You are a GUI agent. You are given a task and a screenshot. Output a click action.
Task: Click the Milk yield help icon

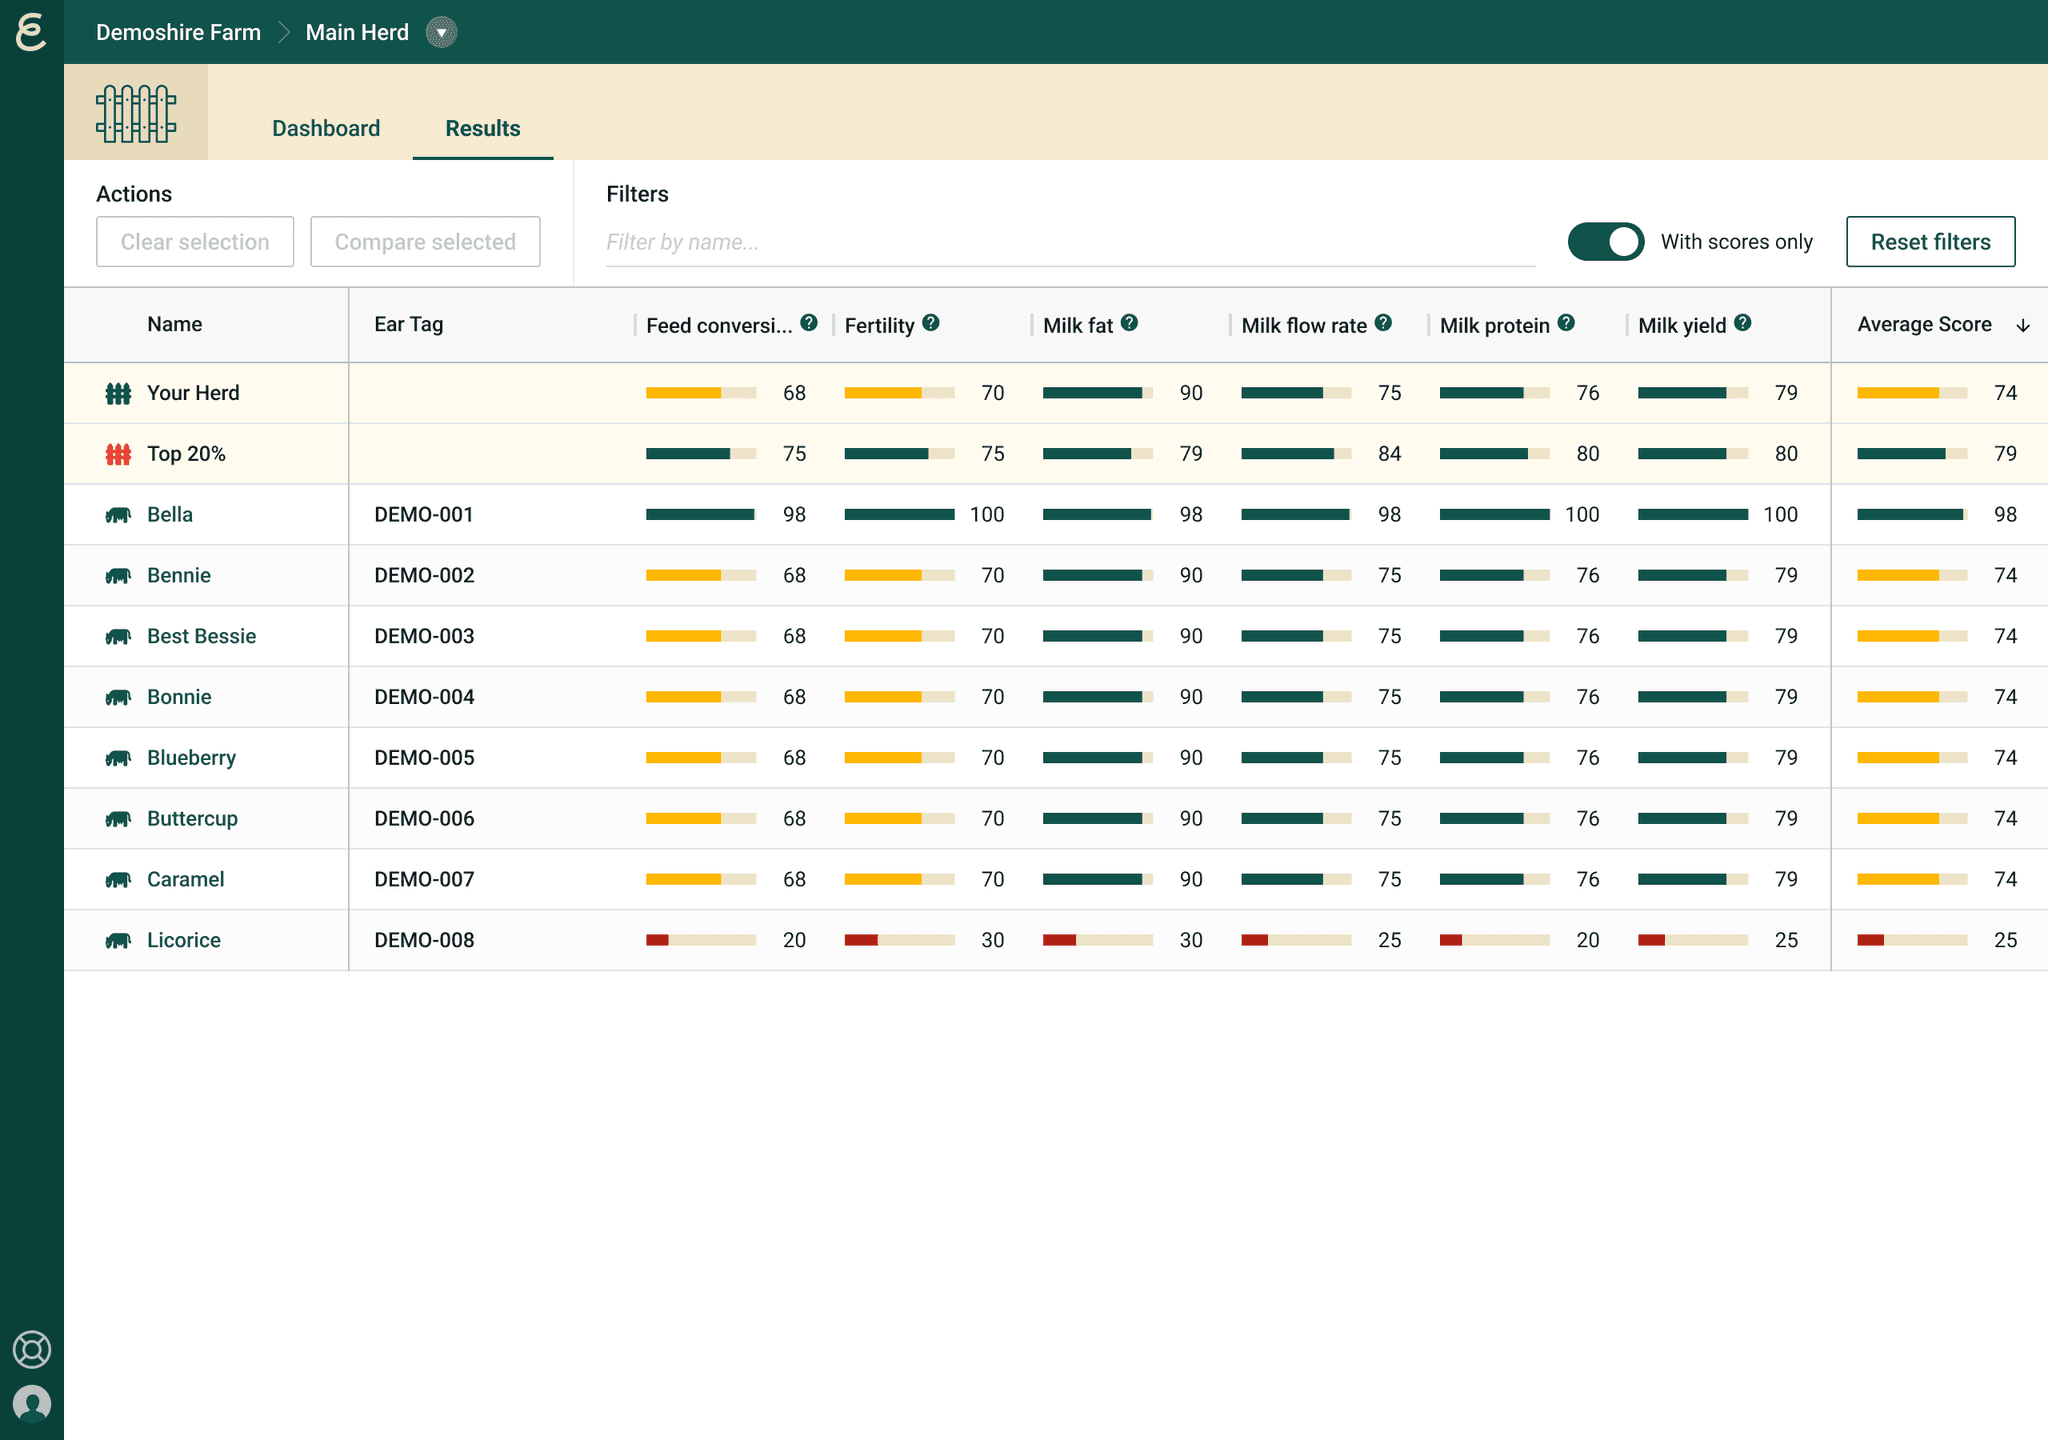coord(1742,323)
